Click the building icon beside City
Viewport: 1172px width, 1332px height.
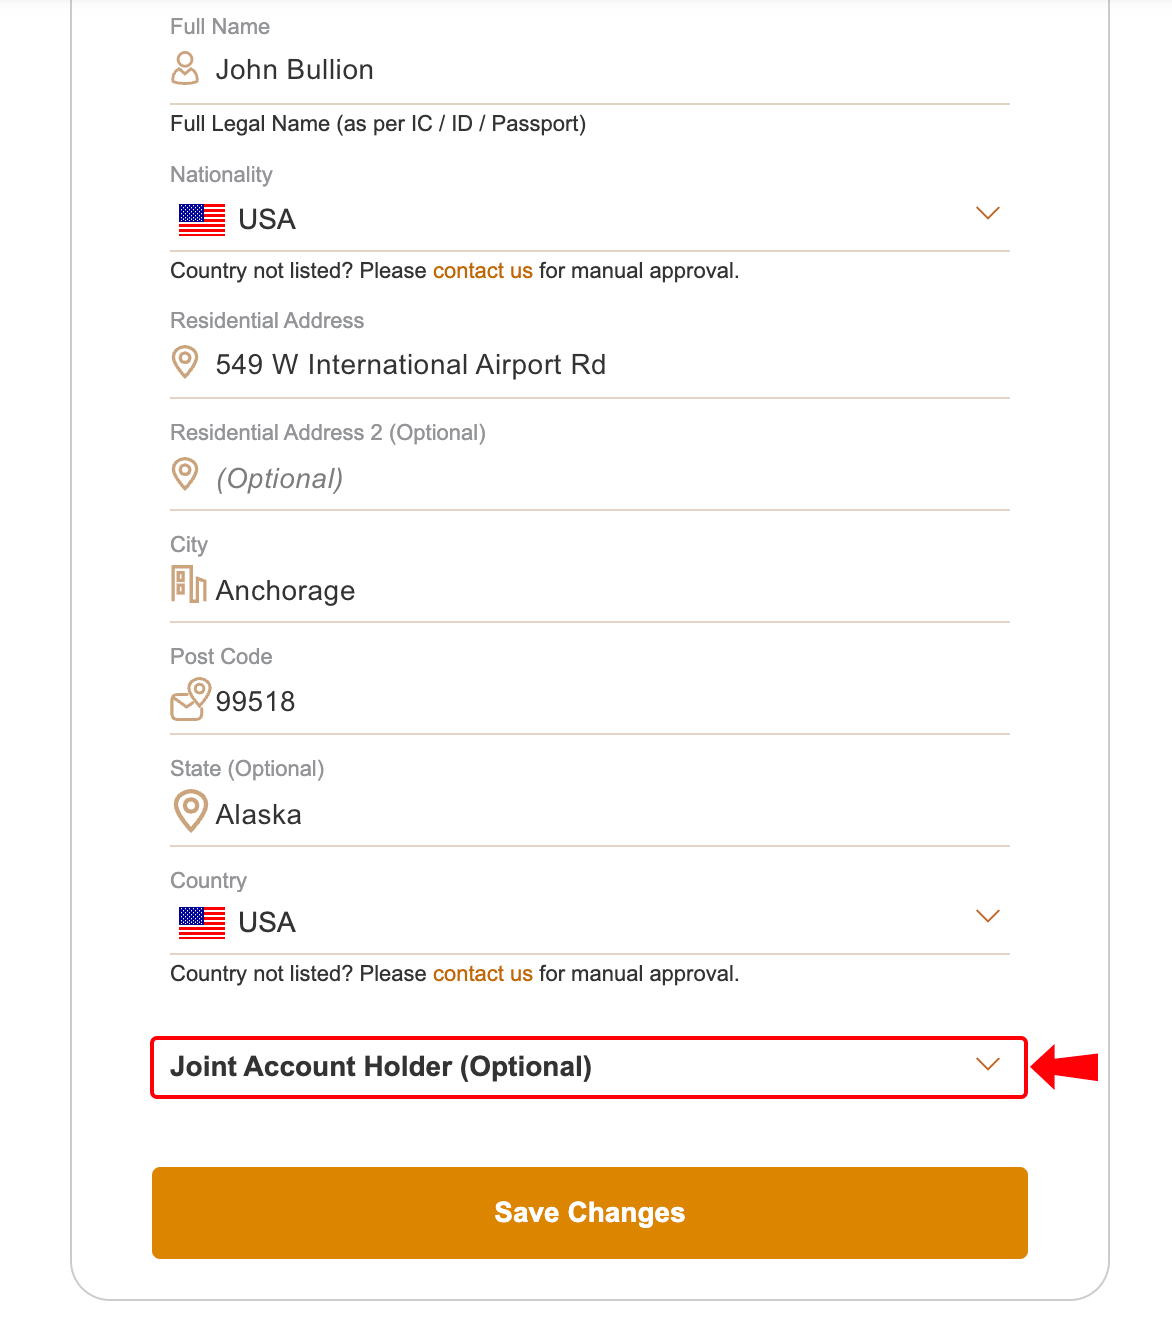(188, 585)
